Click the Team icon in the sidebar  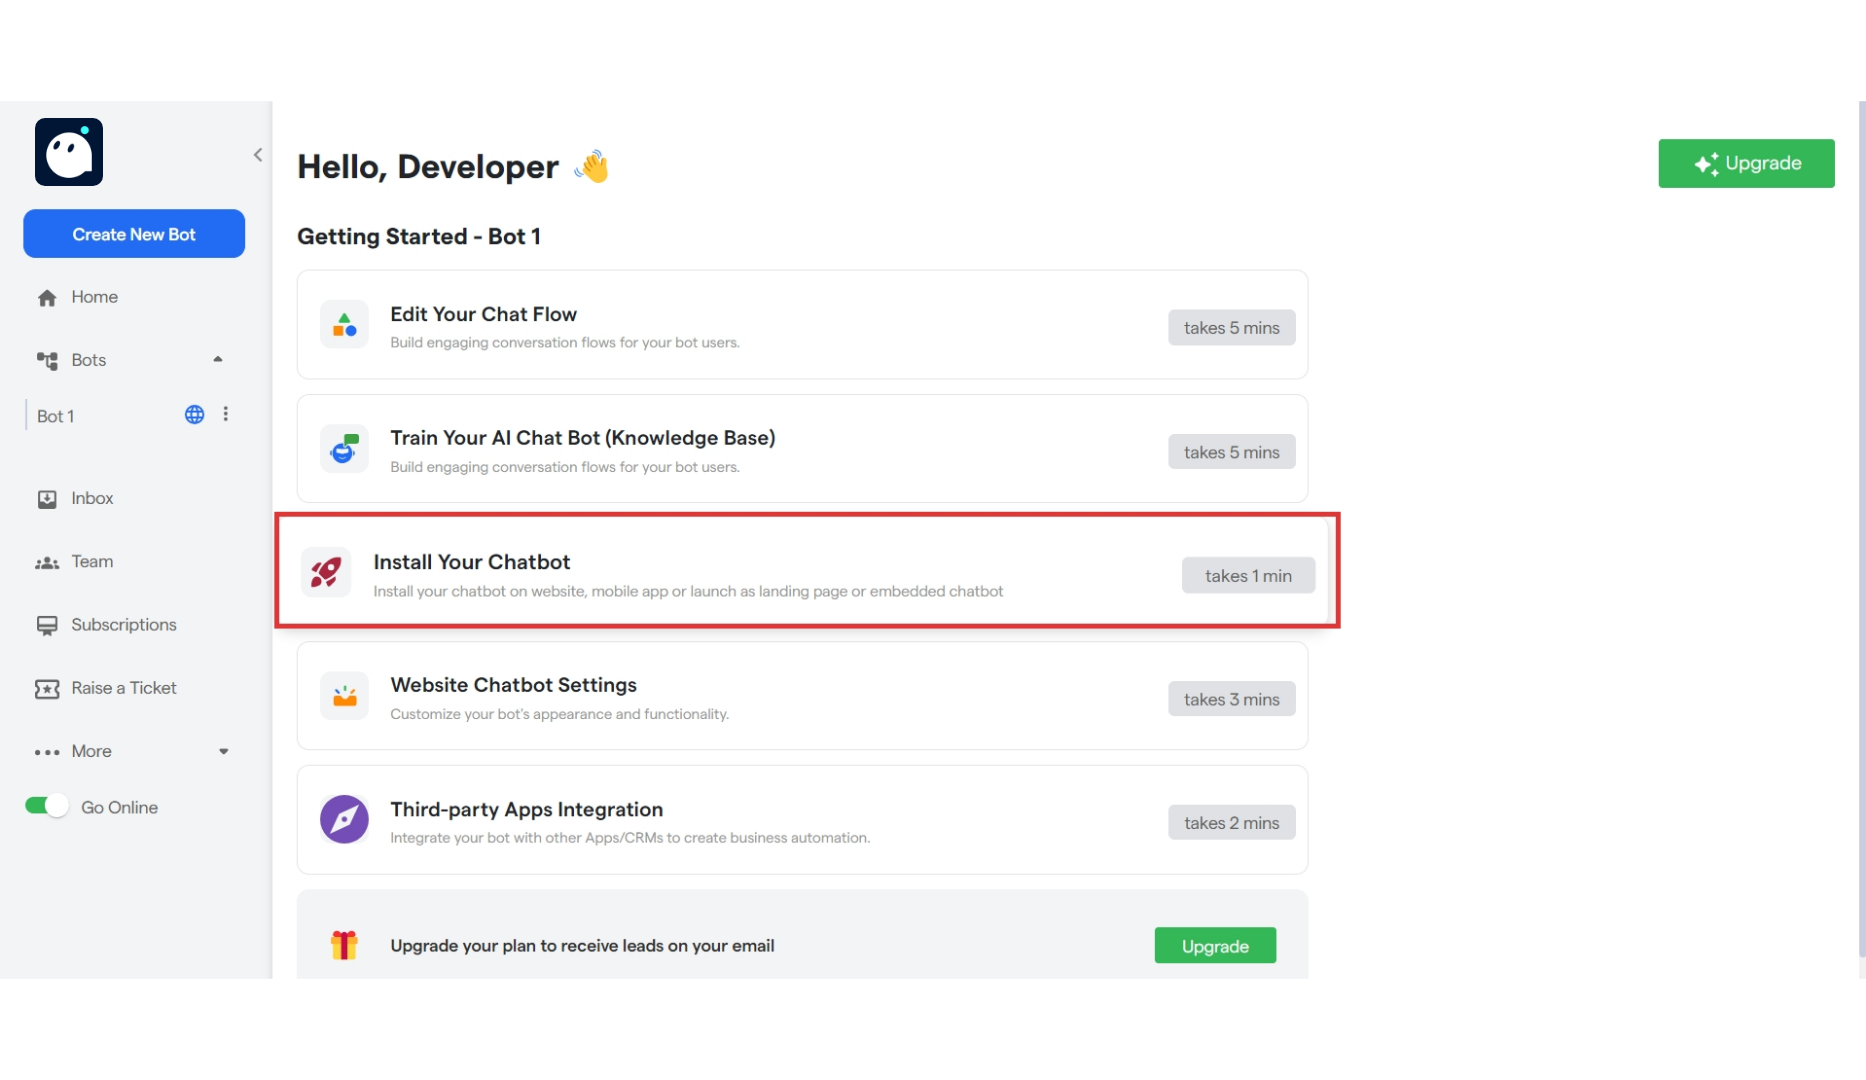click(x=47, y=561)
